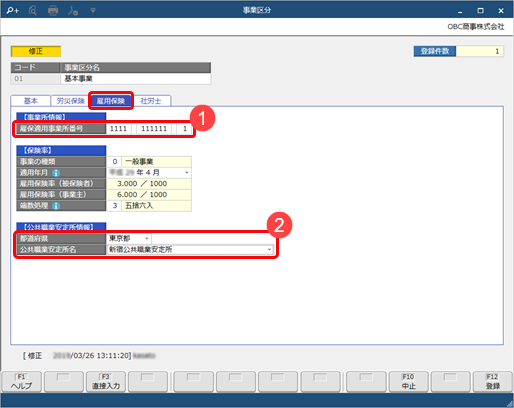Click info icon next to 端数処理
The height and width of the screenshot is (408, 514).
tap(56, 206)
